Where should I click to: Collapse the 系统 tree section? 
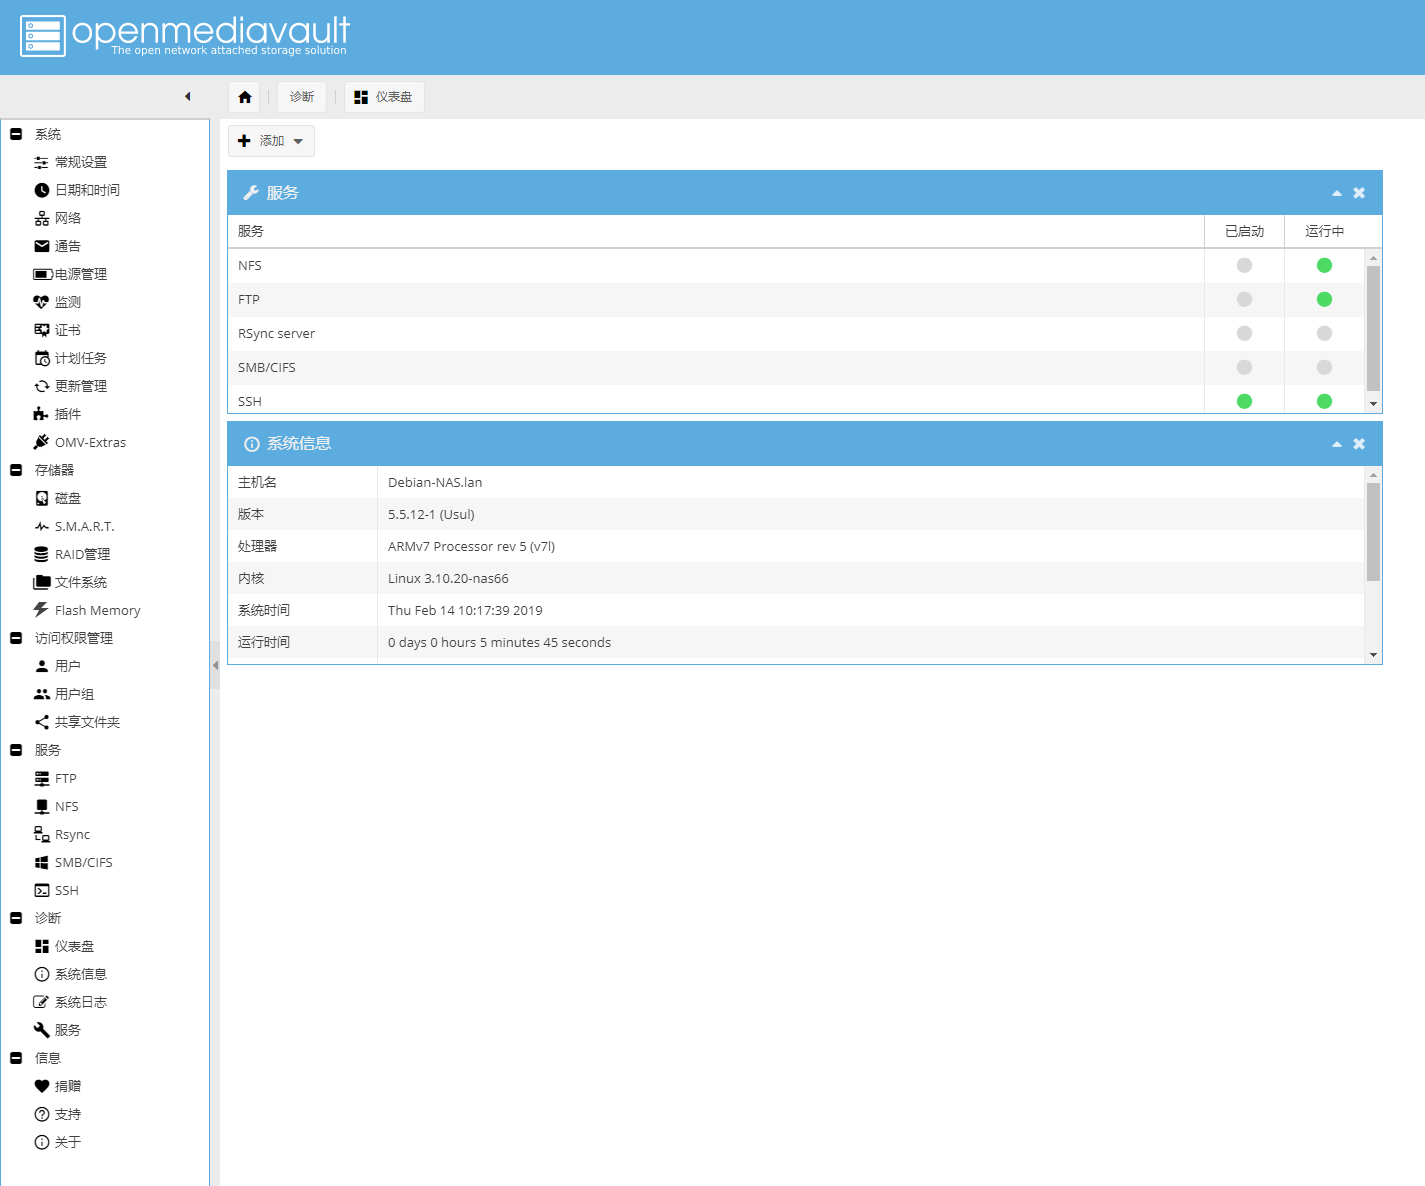click(x=16, y=134)
